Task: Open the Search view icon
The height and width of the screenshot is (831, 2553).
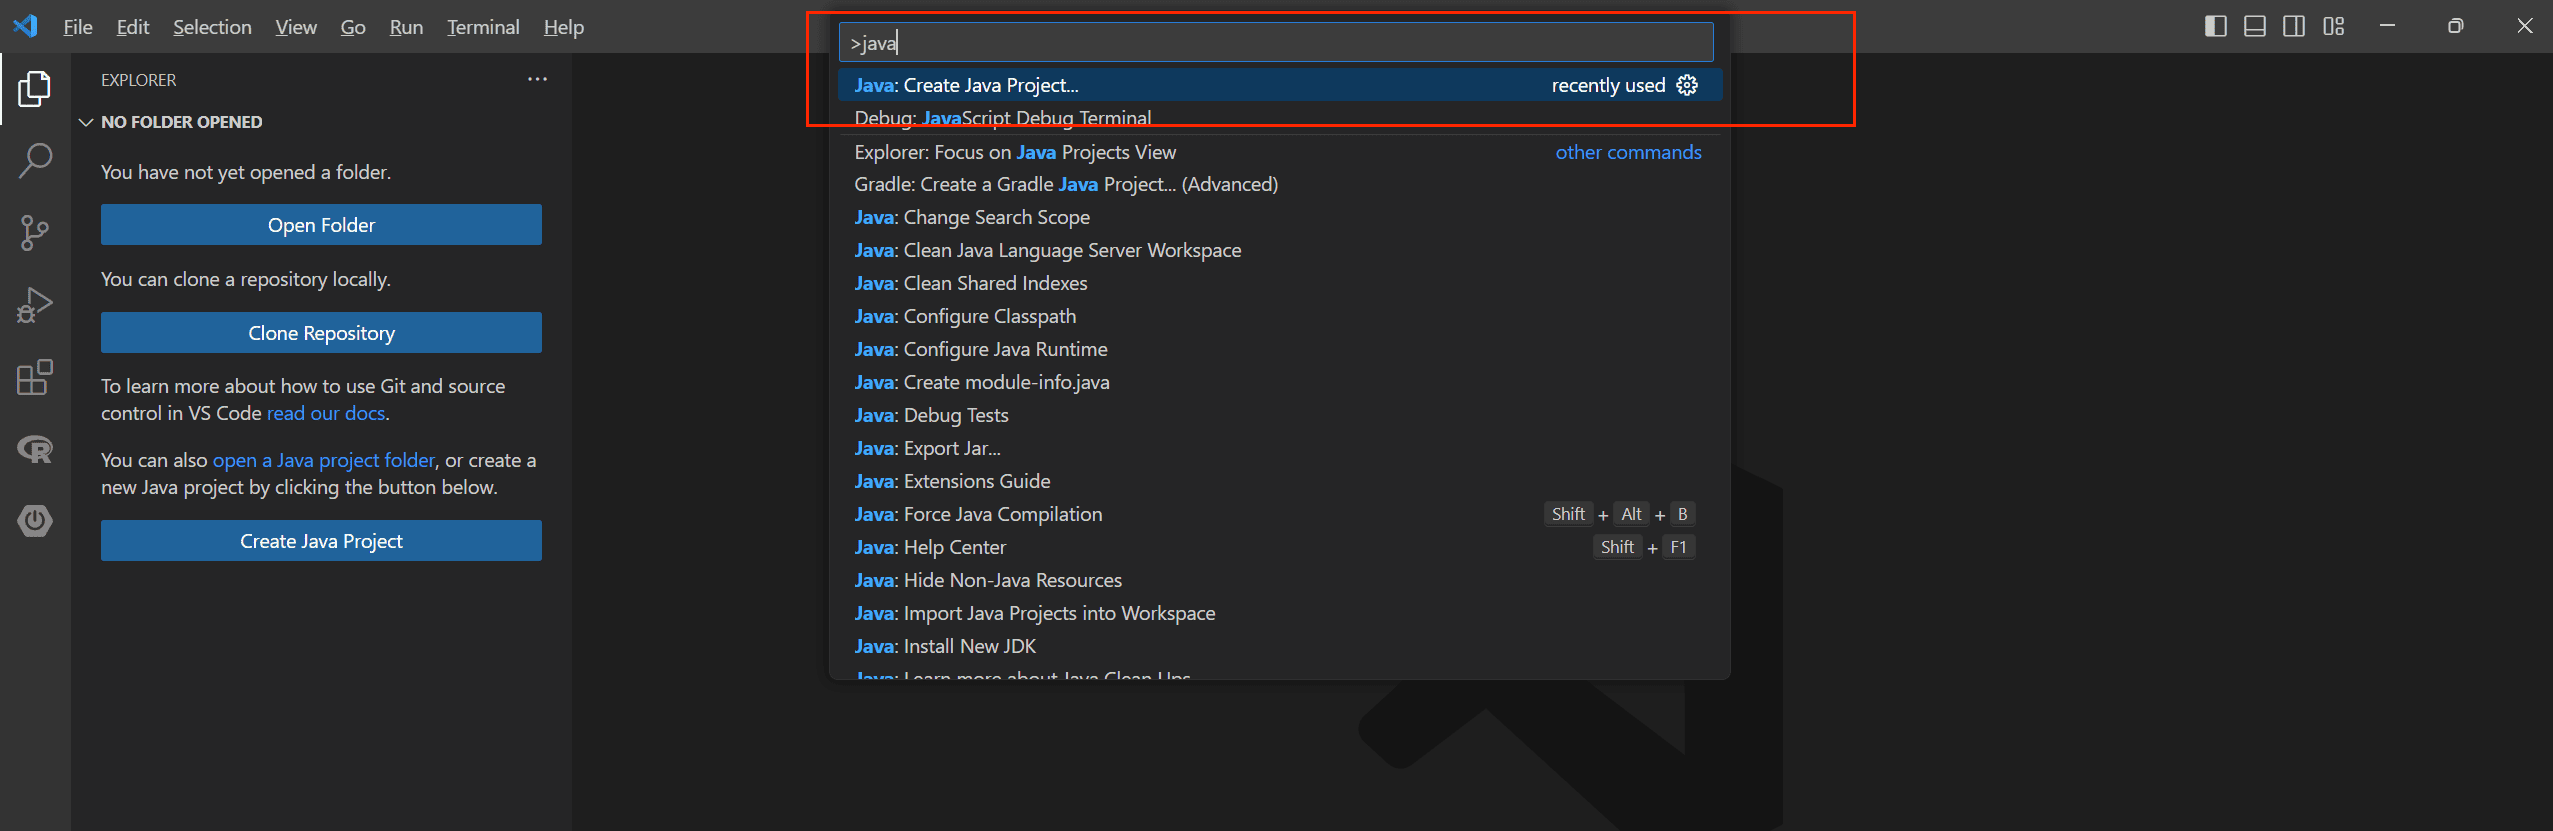Action: [x=35, y=160]
